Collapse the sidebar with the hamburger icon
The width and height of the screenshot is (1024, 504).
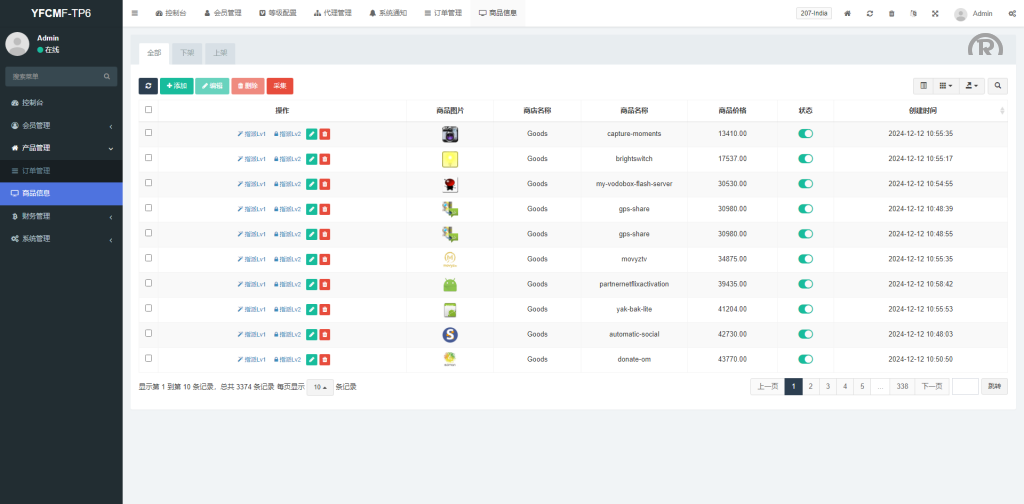(x=135, y=13)
